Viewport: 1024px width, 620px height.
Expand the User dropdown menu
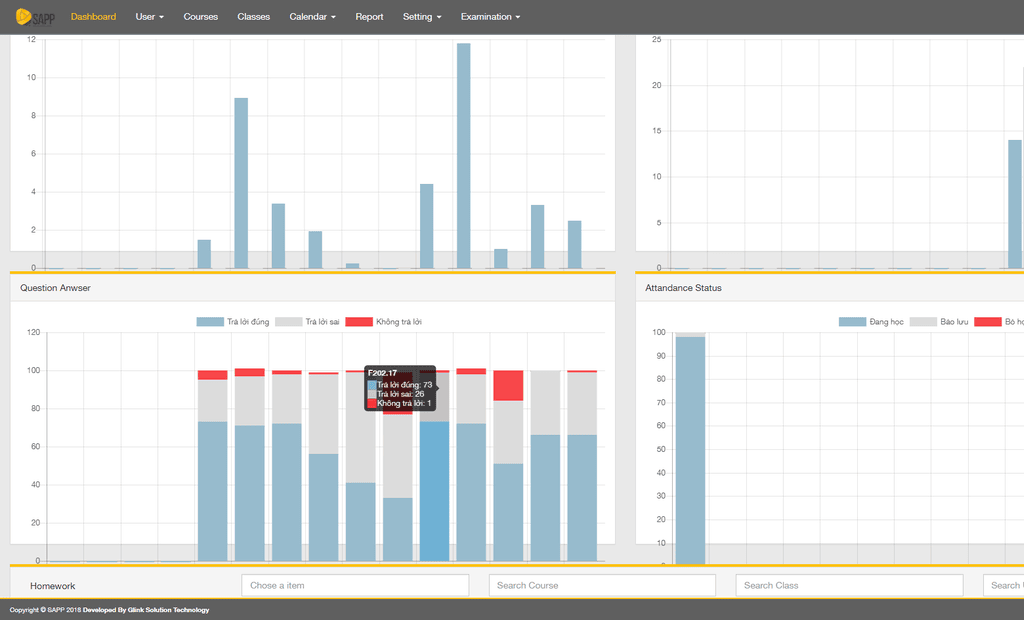[x=149, y=17]
